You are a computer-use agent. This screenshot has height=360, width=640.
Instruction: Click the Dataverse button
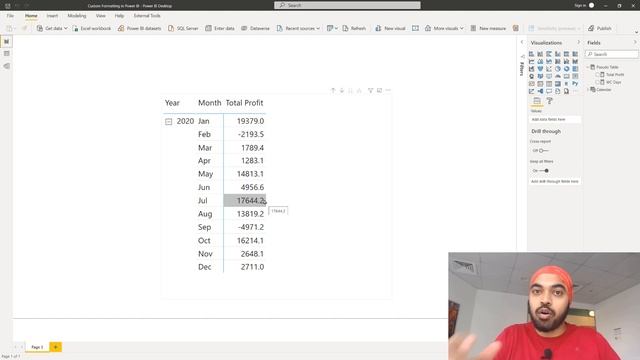click(x=256, y=28)
